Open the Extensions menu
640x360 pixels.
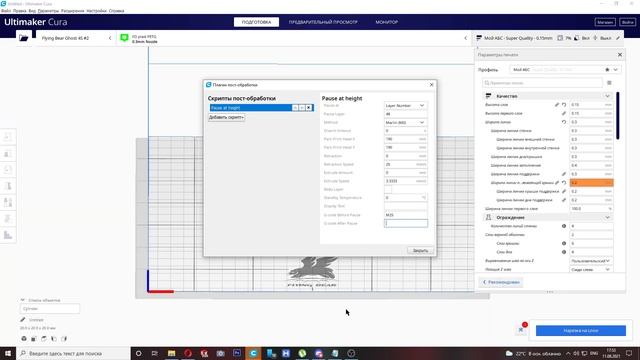73,11
